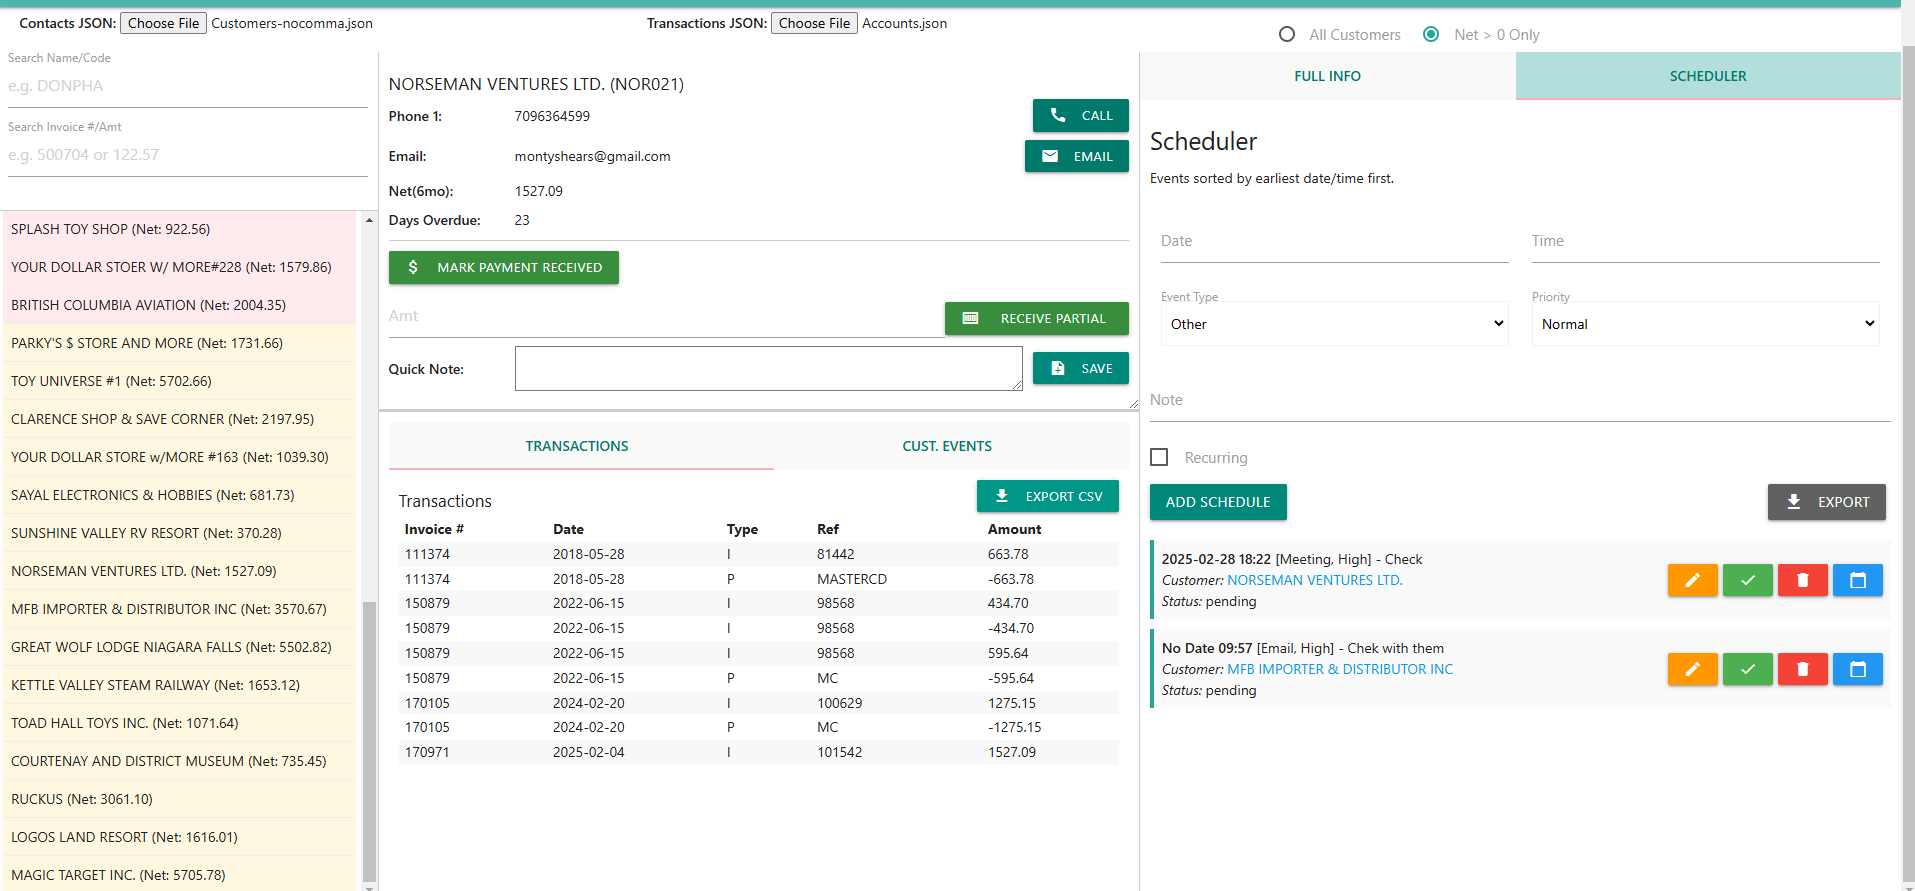Expand the Priority dropdown

(1705, 324)
